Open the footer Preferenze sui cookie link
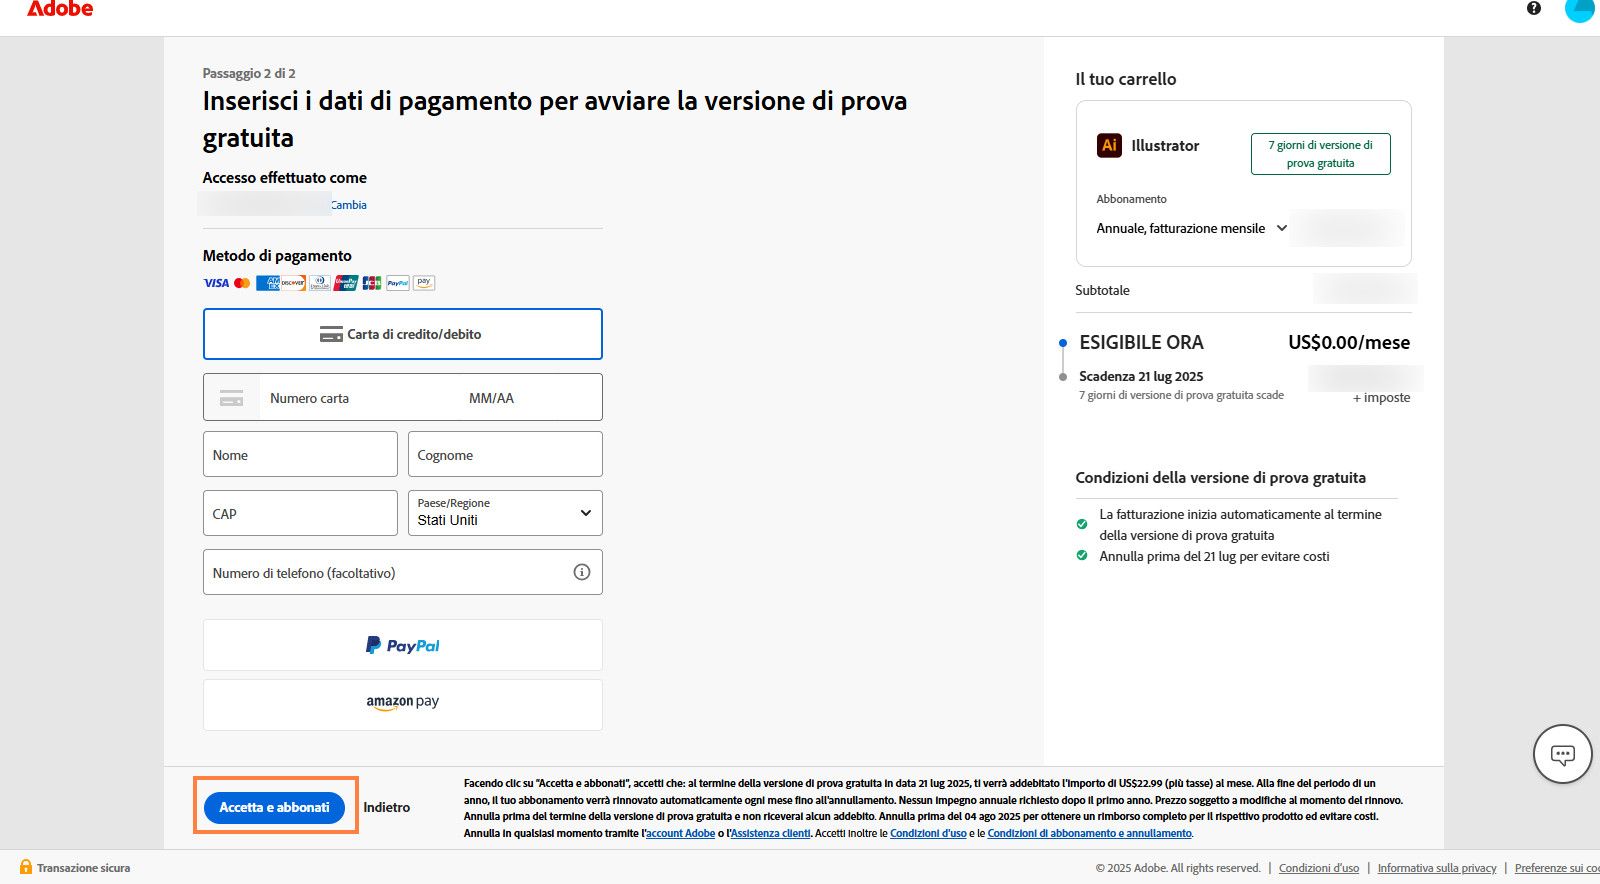1600x884 pixels. click(x=1557, y=868)
